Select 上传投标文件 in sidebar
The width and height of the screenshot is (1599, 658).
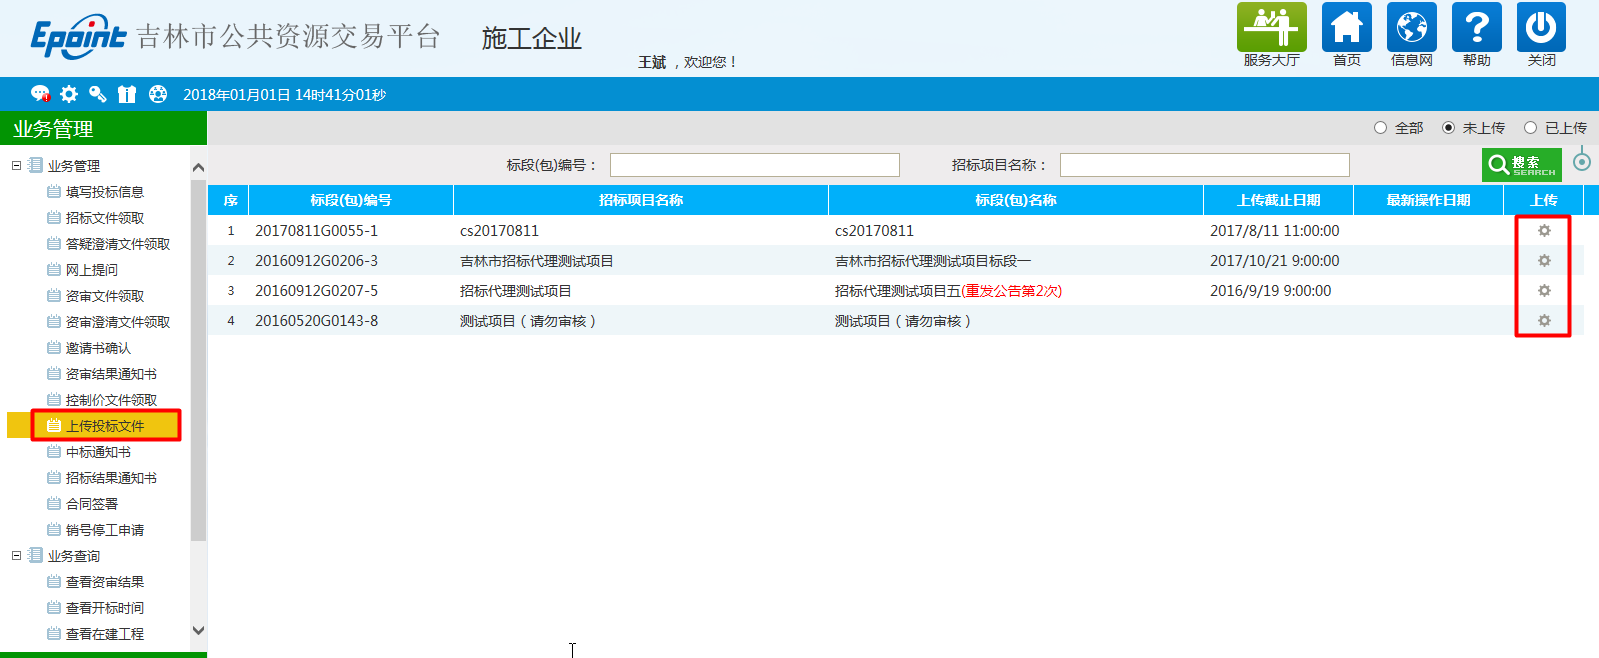(105, 426)
